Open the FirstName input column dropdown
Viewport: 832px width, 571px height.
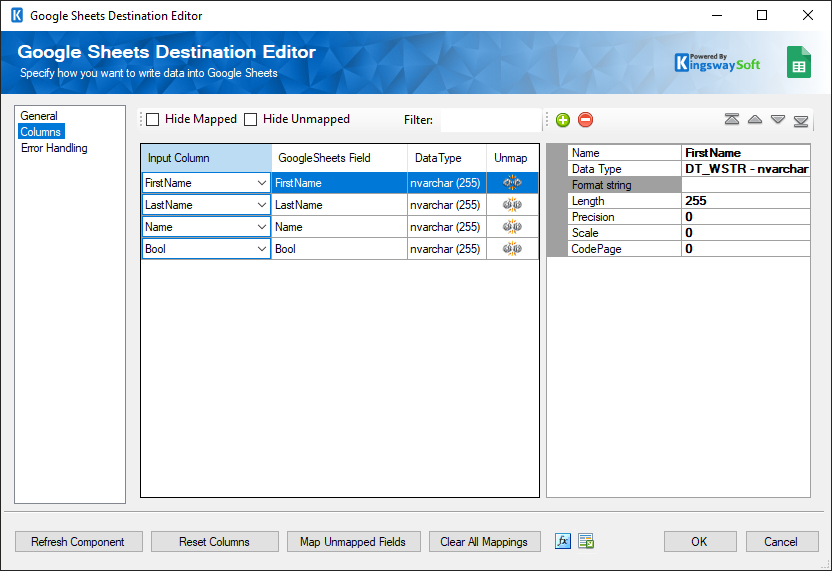coord(262,183)
